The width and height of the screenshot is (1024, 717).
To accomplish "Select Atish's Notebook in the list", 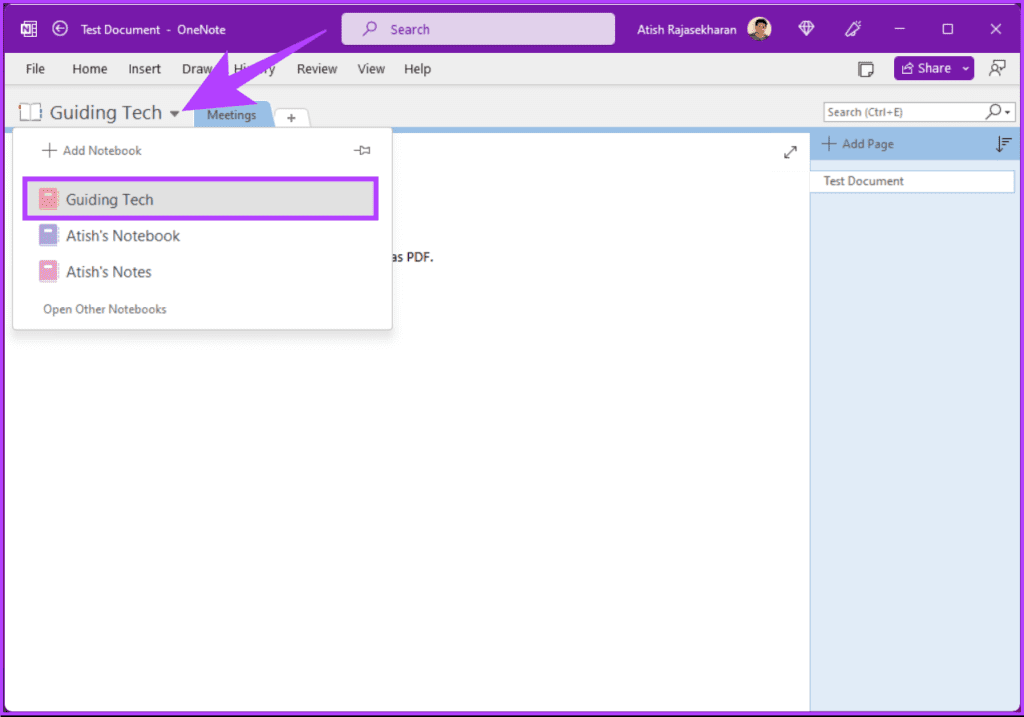I will [200, 235].
